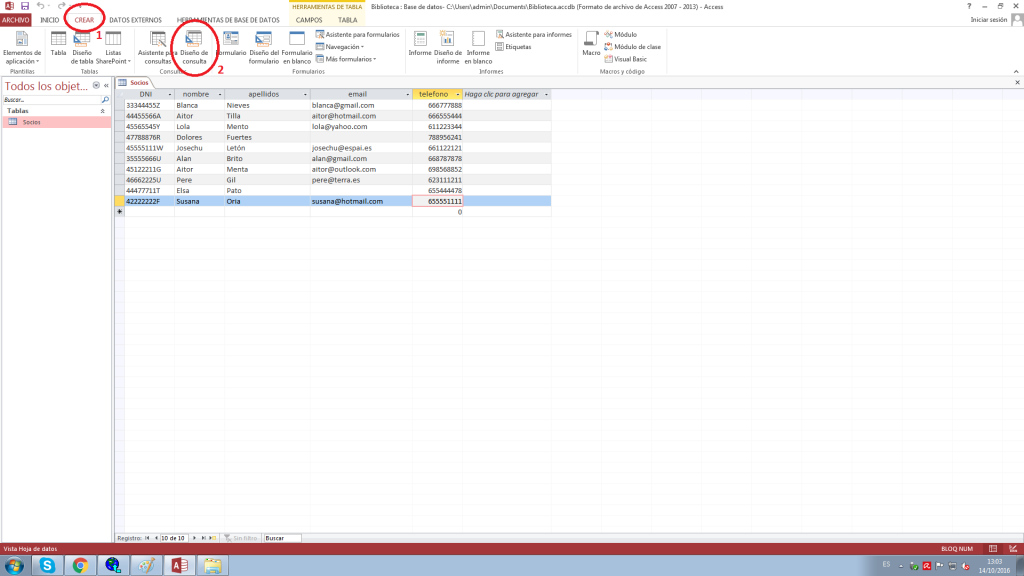Click the Etiquetas button
Screen dimensions: 1024x576
tap(518, 47)
